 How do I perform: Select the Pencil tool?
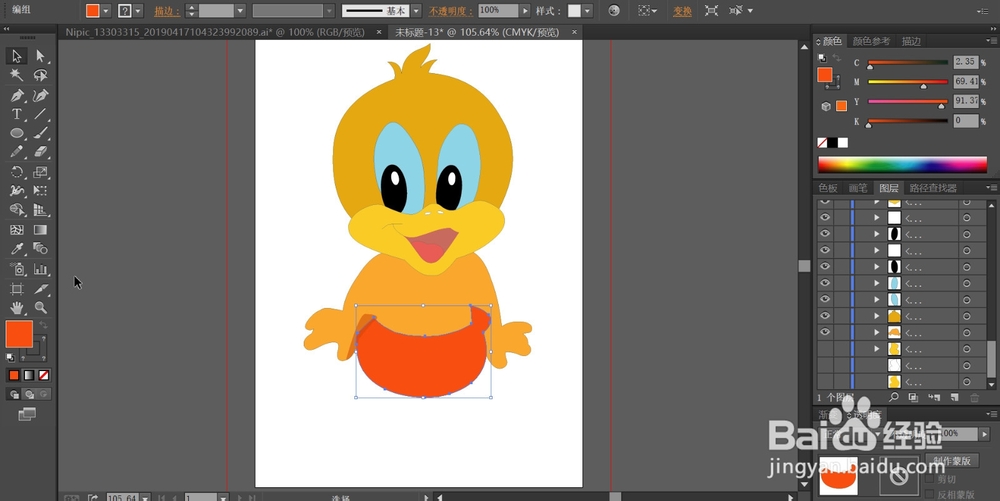(17, 152)
